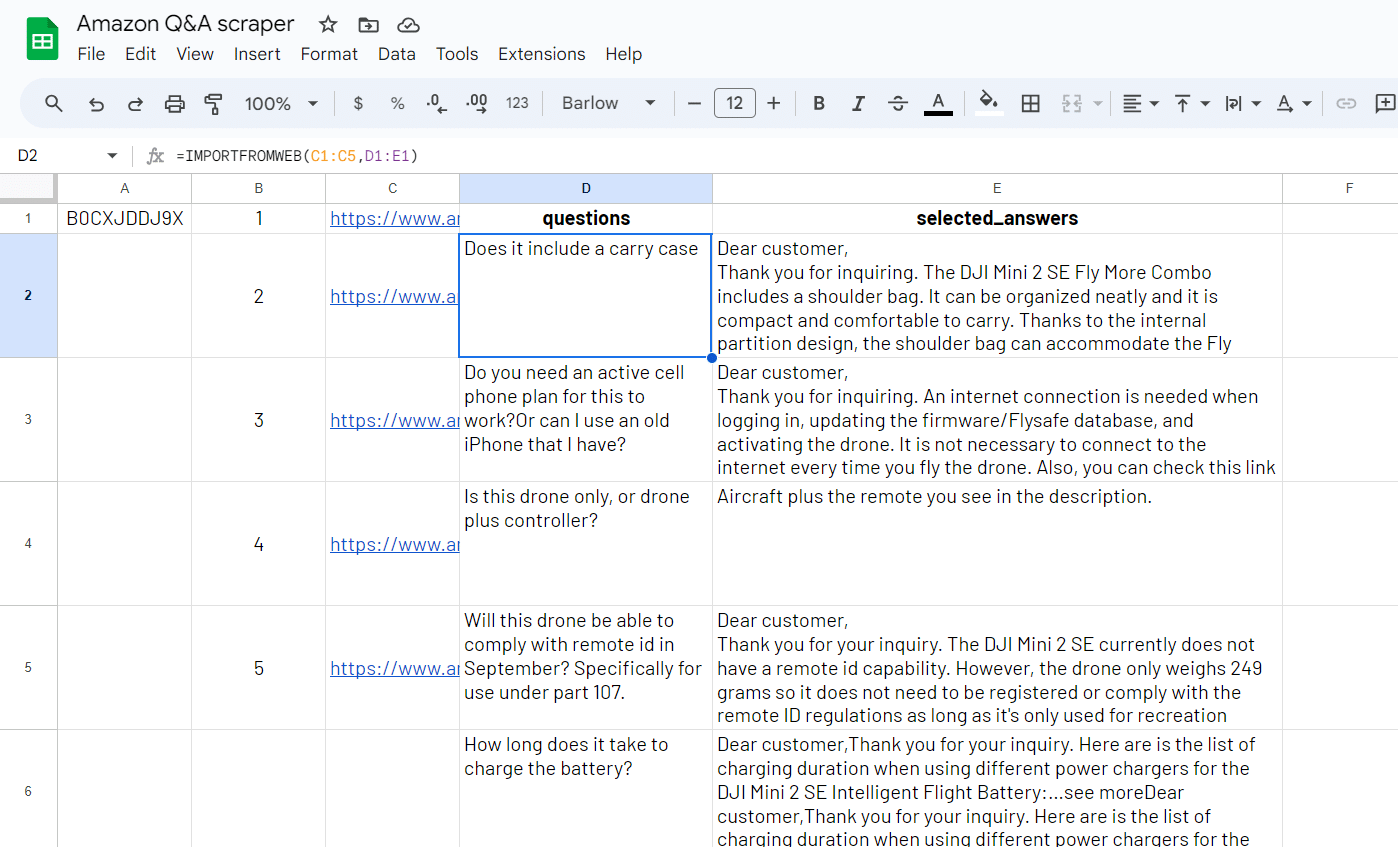The height and width of the screenshot is (847, 1398).
Task: Toggle strikethrough formatting
Action: point(898,103)
